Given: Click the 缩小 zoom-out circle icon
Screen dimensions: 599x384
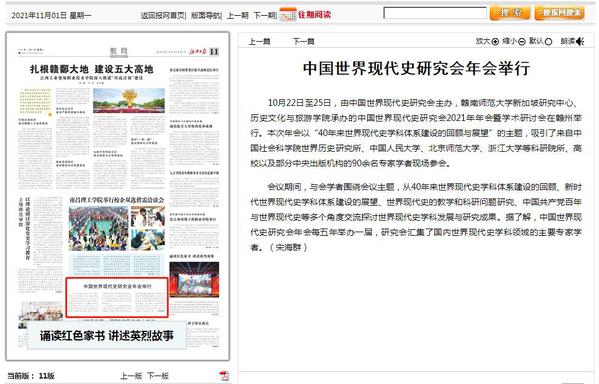Looking at the screenshot, I should click(x=521, y=42).
